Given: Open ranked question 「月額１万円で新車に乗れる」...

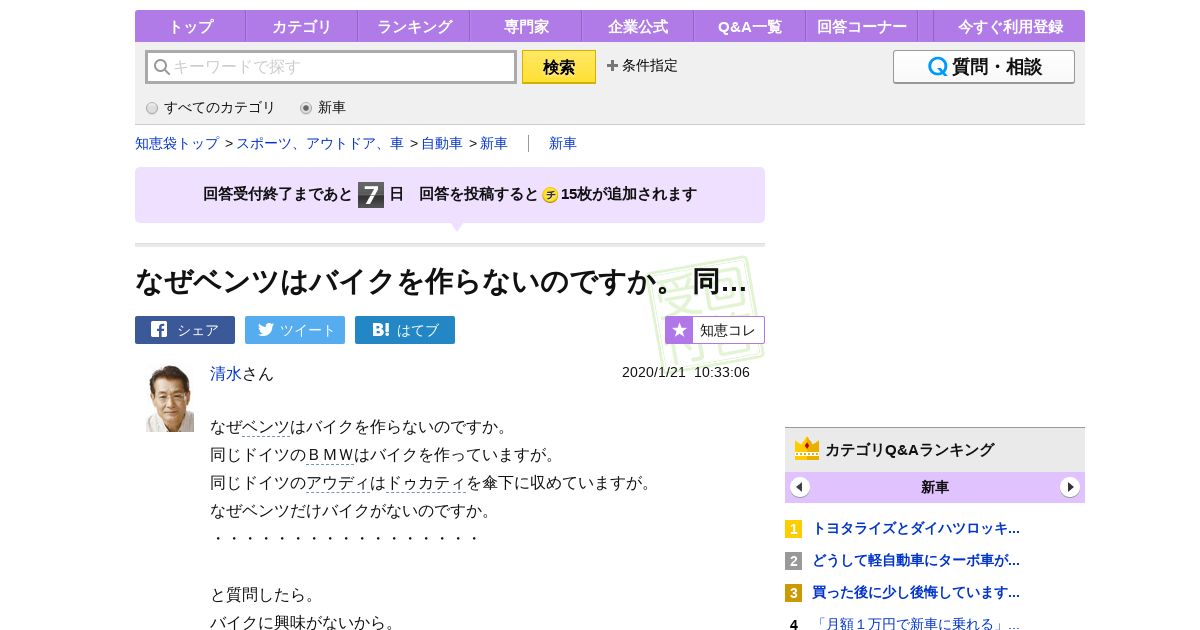Looking at the screenshot, I should click(916, 623).
